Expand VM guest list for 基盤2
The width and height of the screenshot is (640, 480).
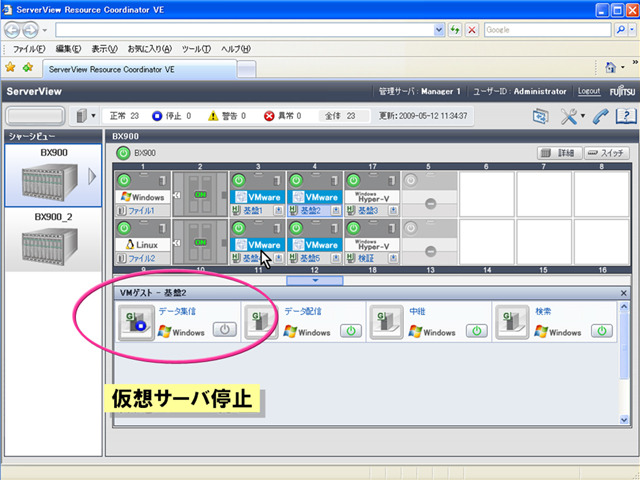336,210
